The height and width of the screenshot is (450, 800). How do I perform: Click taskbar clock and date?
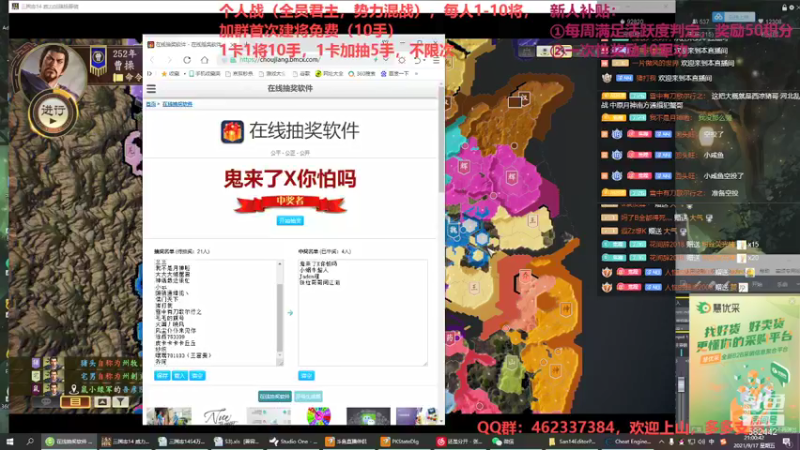(753, 442)
